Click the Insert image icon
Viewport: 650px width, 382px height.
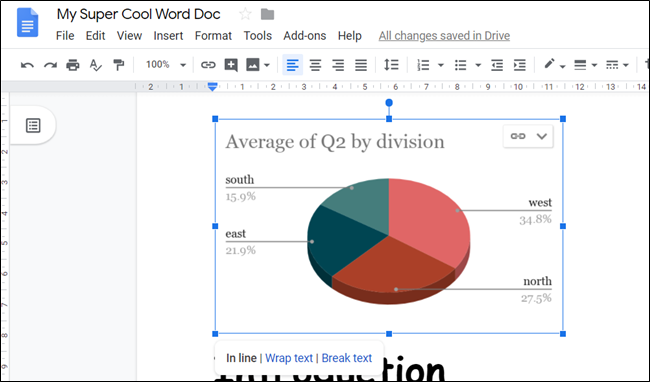point(253,65)
